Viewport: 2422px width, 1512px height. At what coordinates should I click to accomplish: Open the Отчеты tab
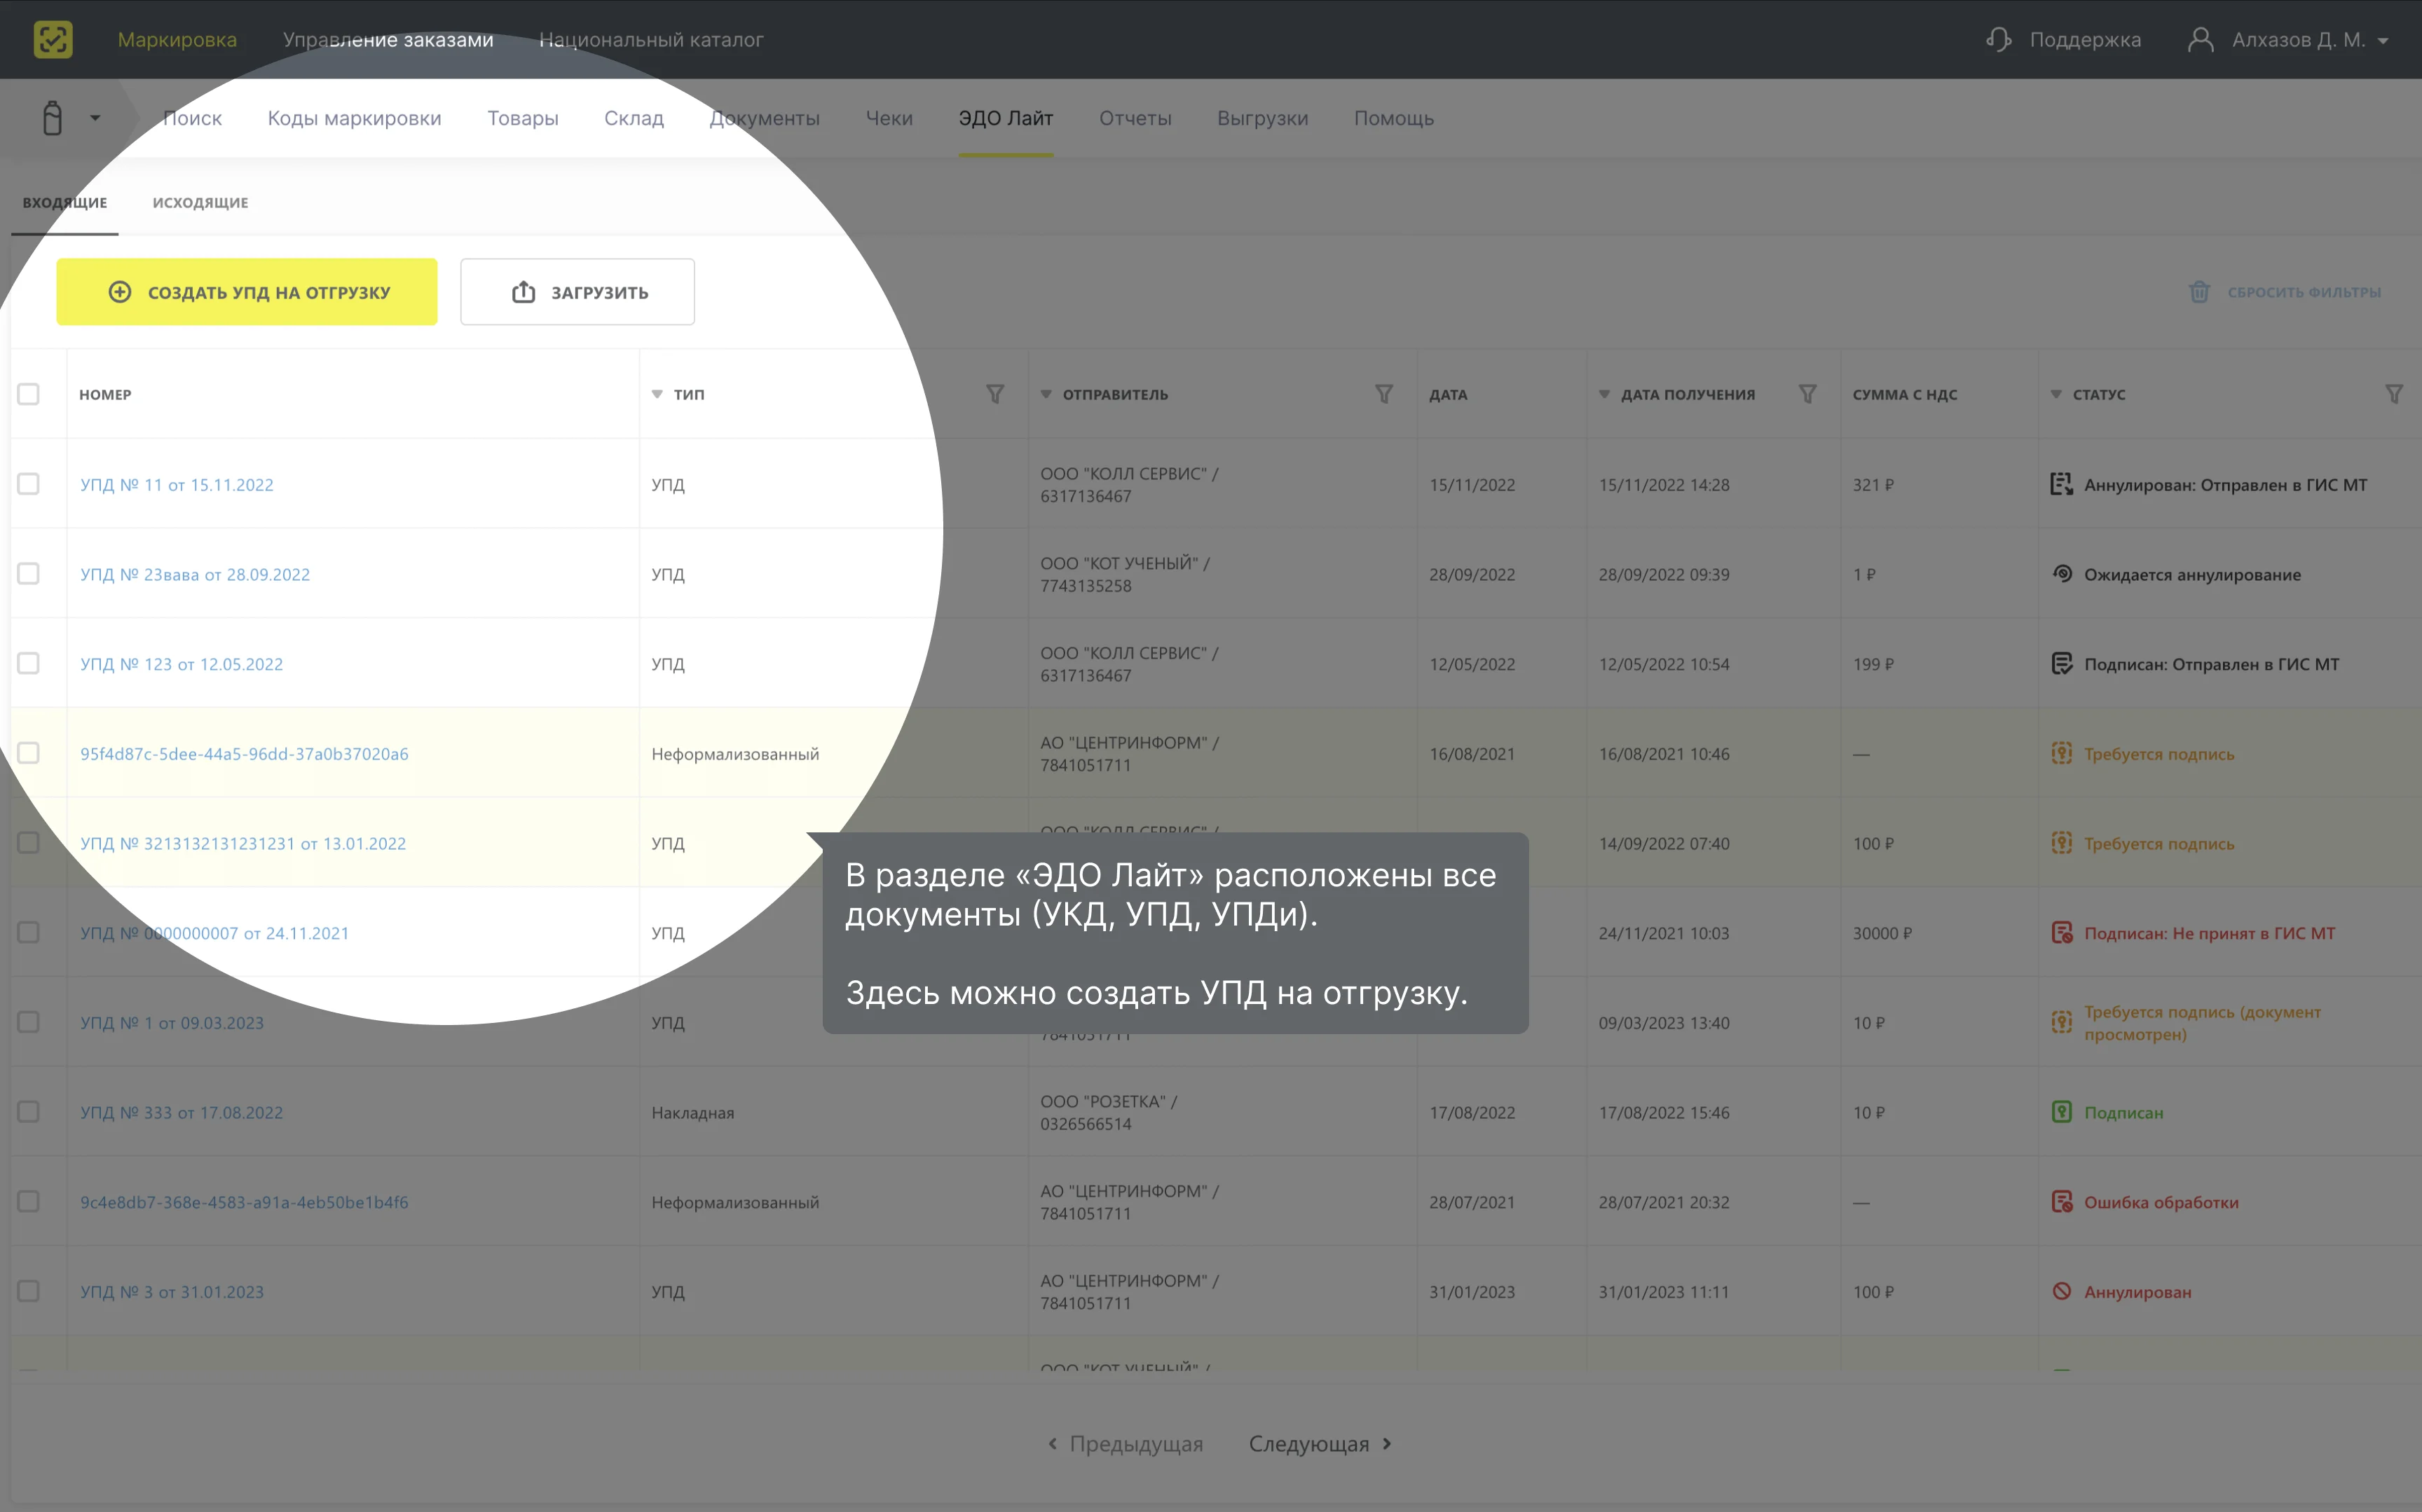(x=1135, y=118)
